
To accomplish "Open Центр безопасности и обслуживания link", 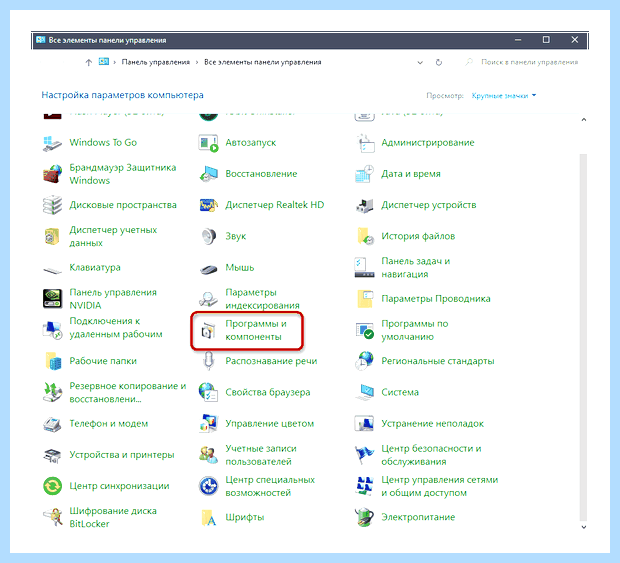I will tap(431, 455).
